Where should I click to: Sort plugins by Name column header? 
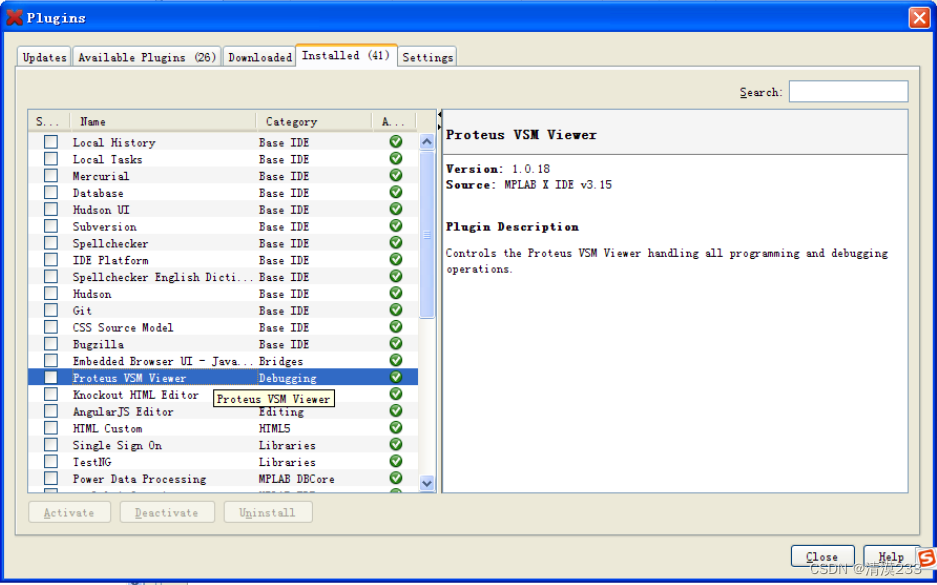(x=163, y=121)
